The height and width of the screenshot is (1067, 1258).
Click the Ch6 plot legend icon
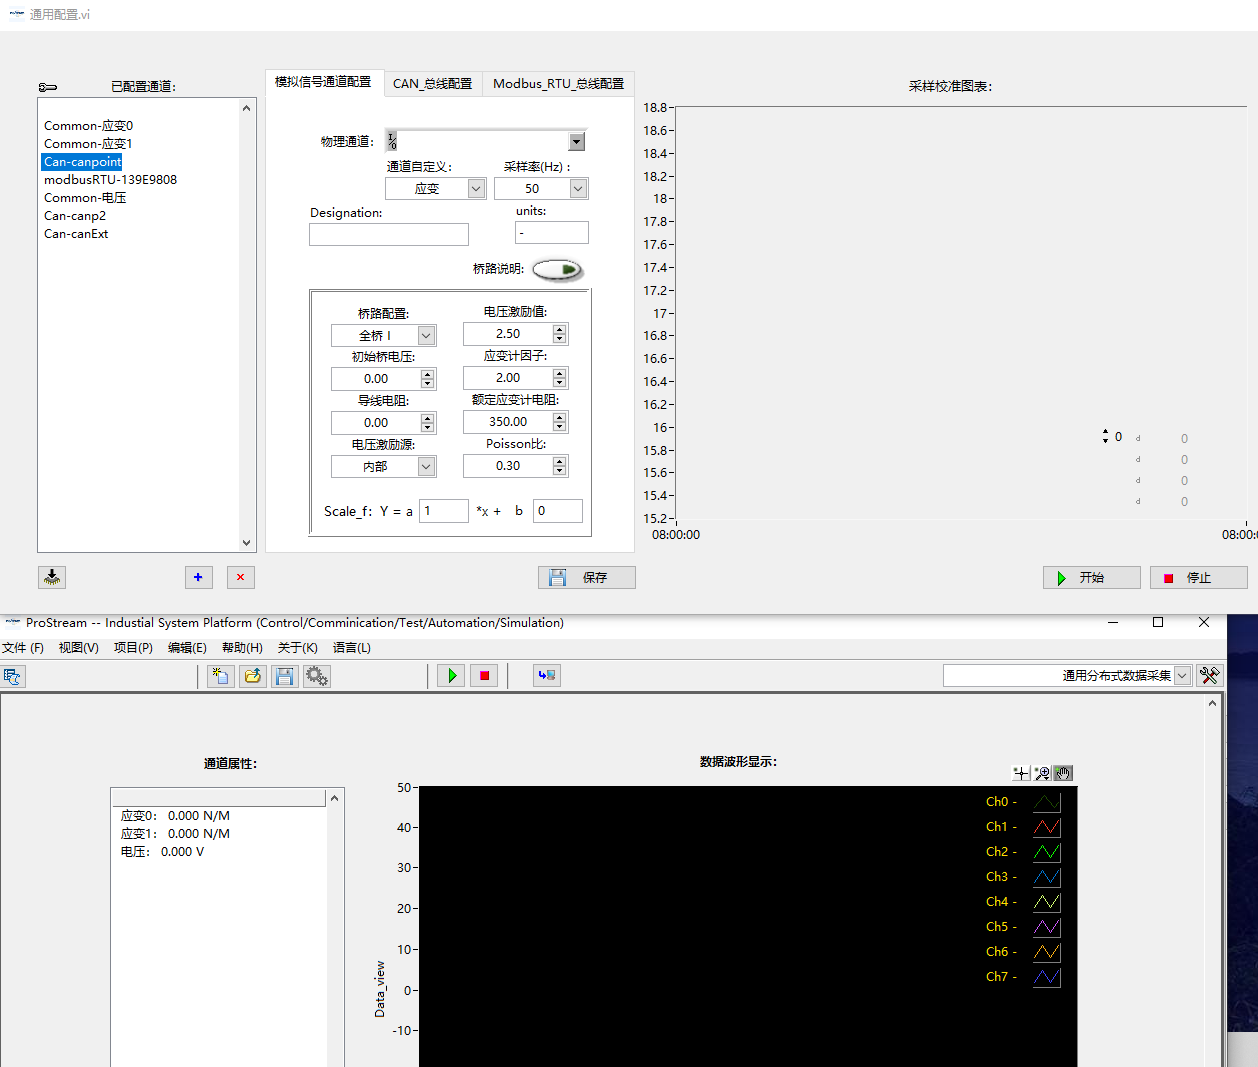click(1047, 952)
